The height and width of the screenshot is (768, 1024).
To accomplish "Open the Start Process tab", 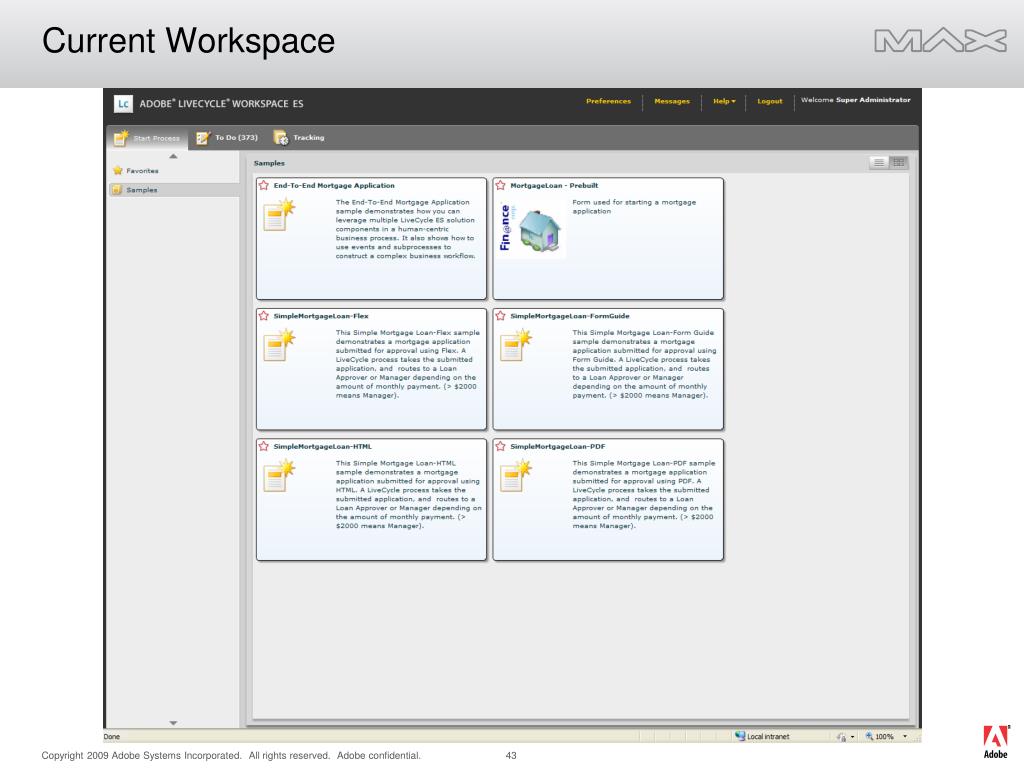I will 148,138.
